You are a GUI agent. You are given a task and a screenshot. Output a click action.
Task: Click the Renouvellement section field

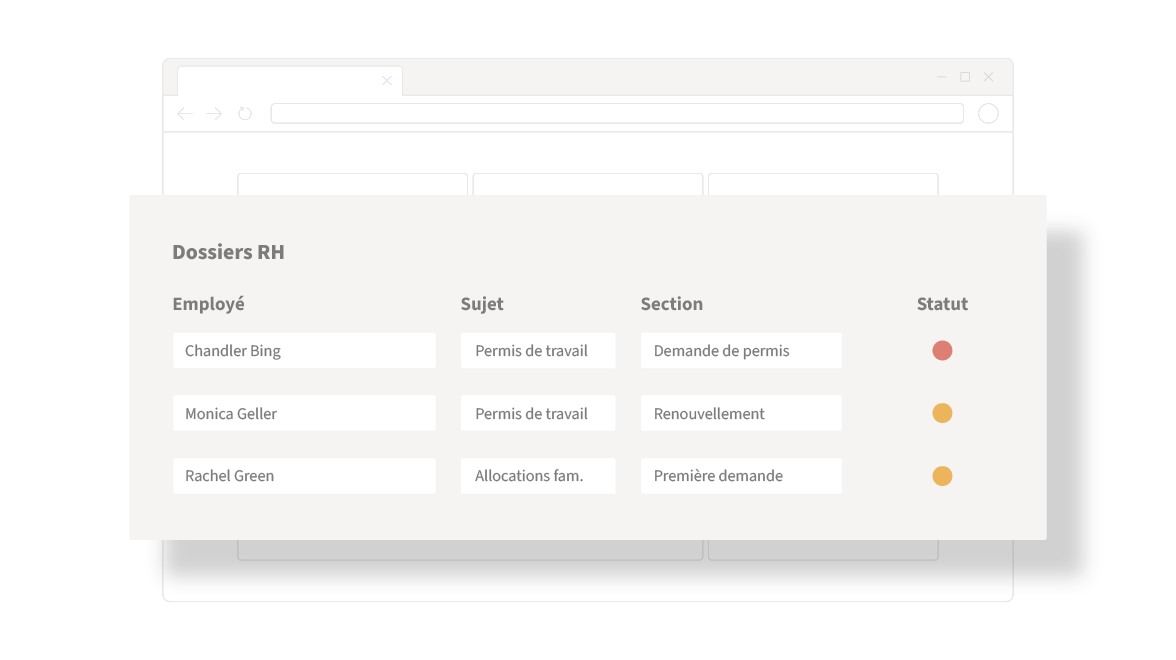point(741,413)
